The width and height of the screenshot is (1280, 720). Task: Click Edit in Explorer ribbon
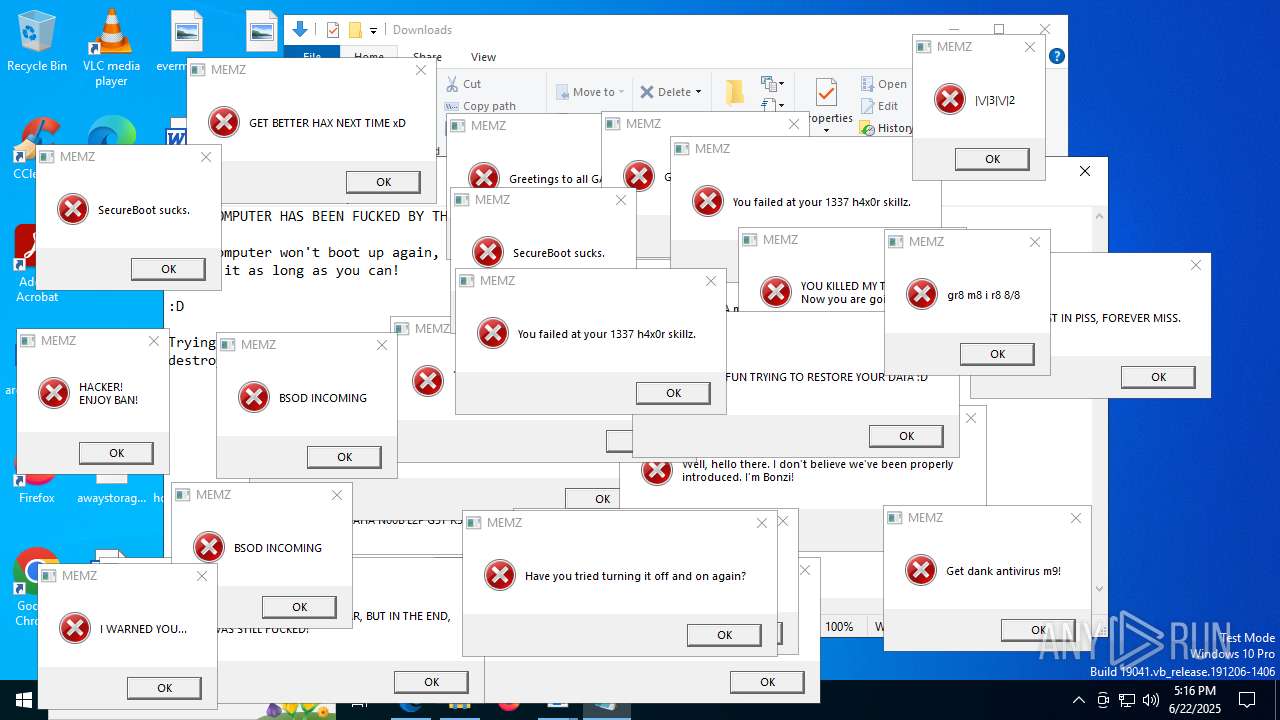pyautogui.click(x=878, y=106)
